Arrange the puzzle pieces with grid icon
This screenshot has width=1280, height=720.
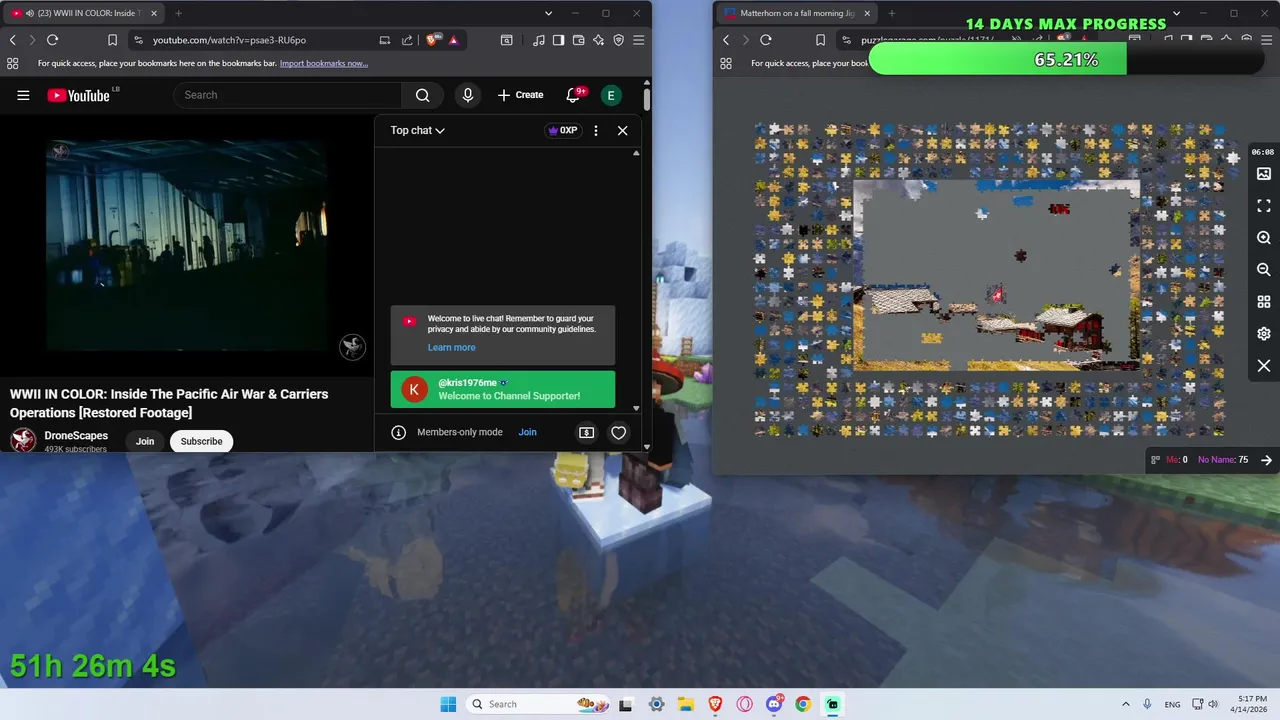tap(1264, 302)
